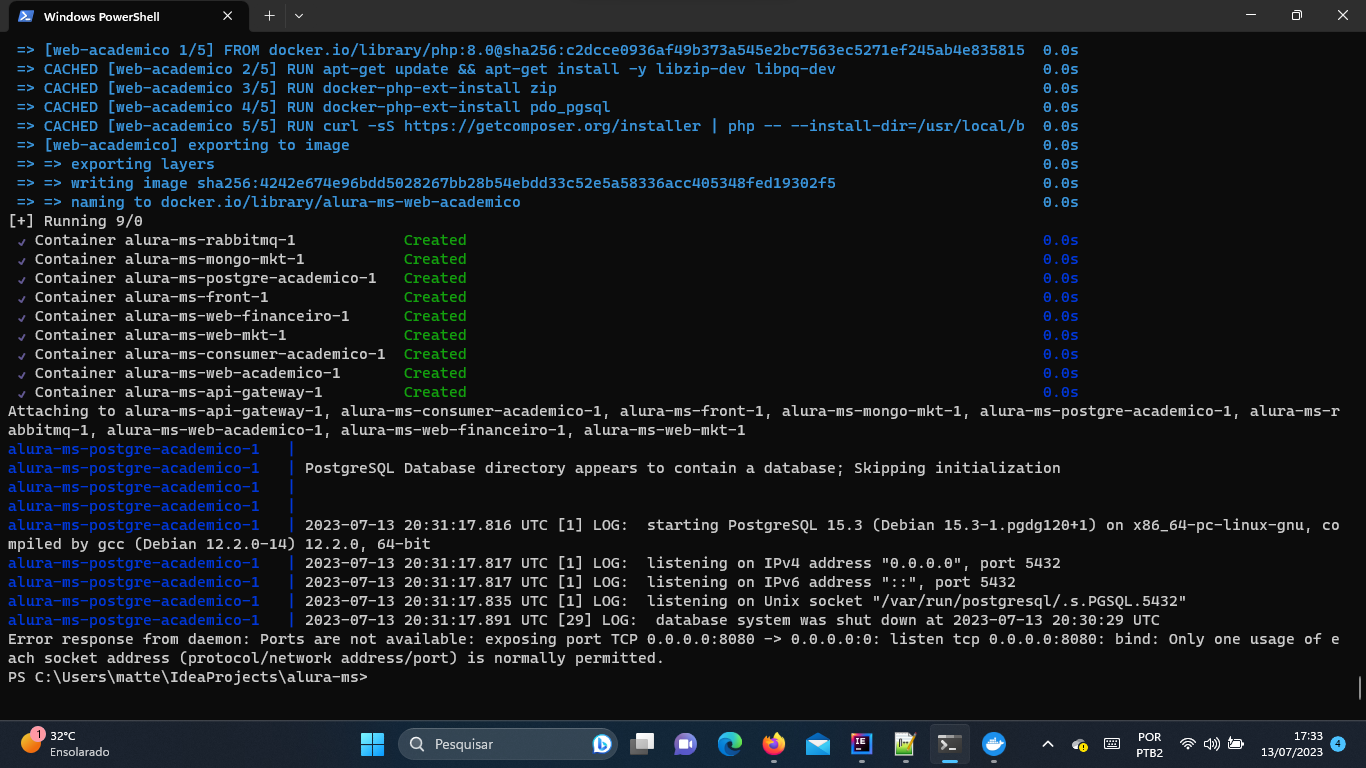Launch Microsoft Edge from taskbar
The image size is (1366, 768).
tap(730, 744)
